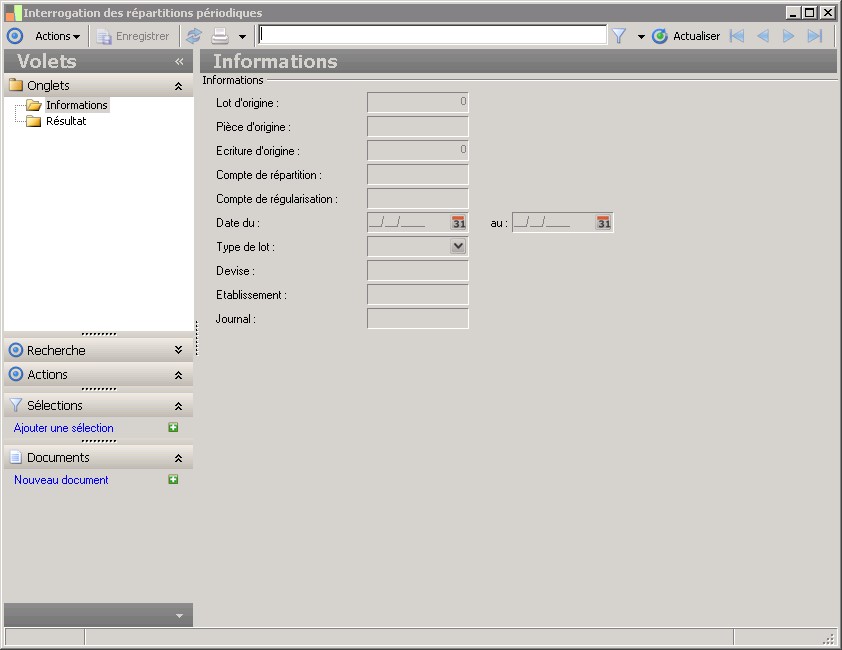This screenshot has height=650, width=842.
Task: Click the refresh arrows toolbar icon
Action: [x=193, y=36]
